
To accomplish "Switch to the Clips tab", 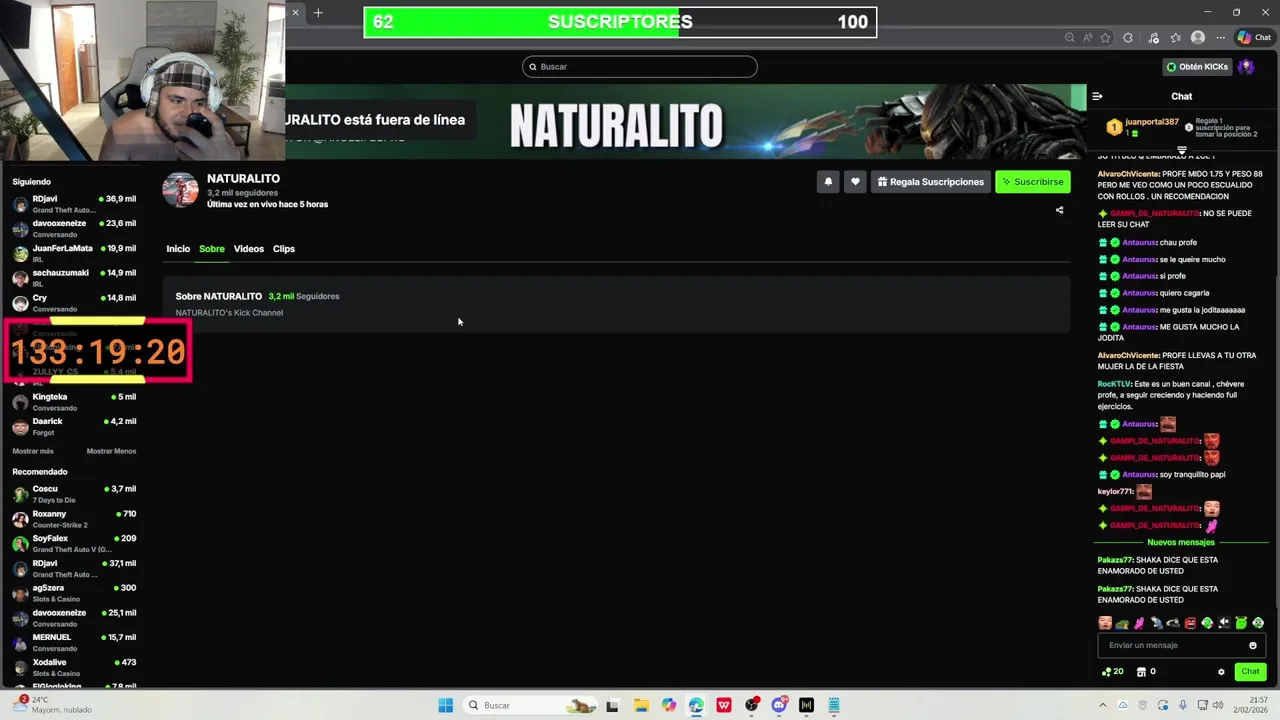I will (x=284, y=249).
